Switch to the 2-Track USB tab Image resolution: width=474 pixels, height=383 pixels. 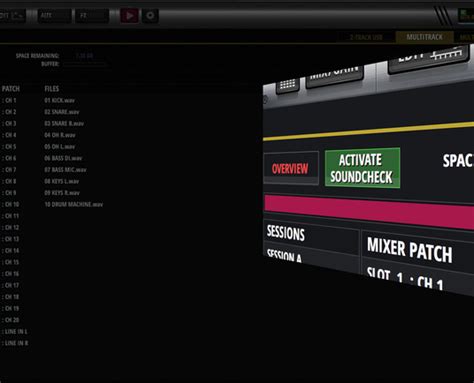coord(366,37)
